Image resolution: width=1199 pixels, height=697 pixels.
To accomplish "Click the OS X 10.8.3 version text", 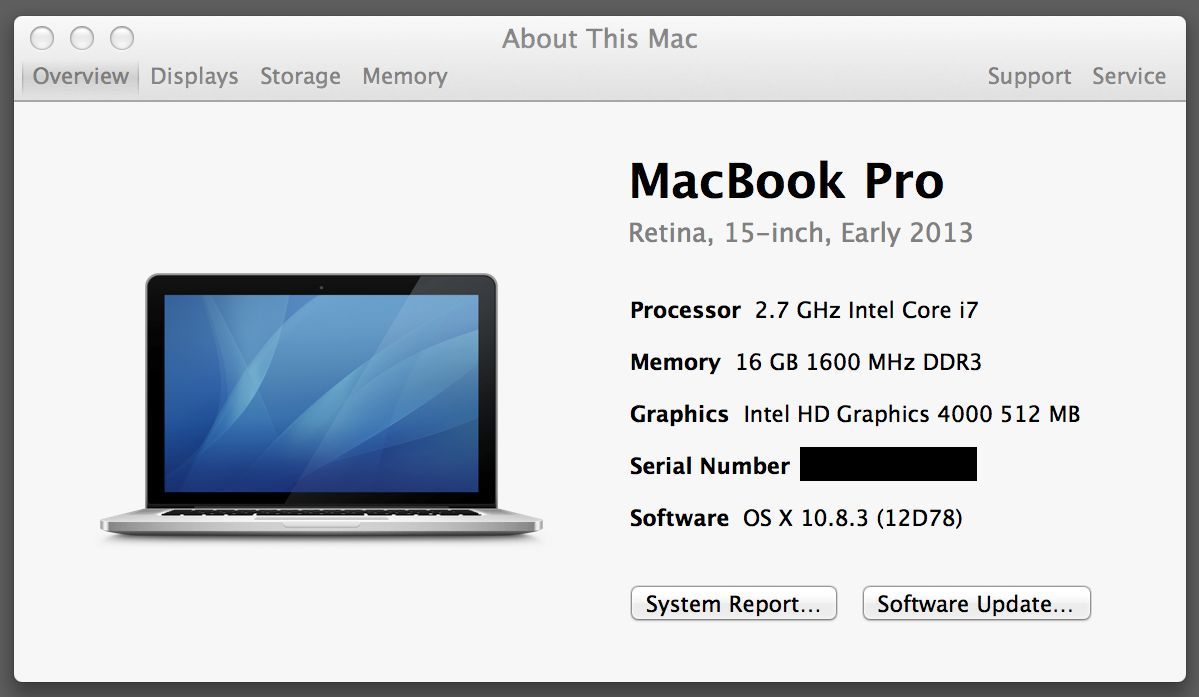I will click(852, 518).
